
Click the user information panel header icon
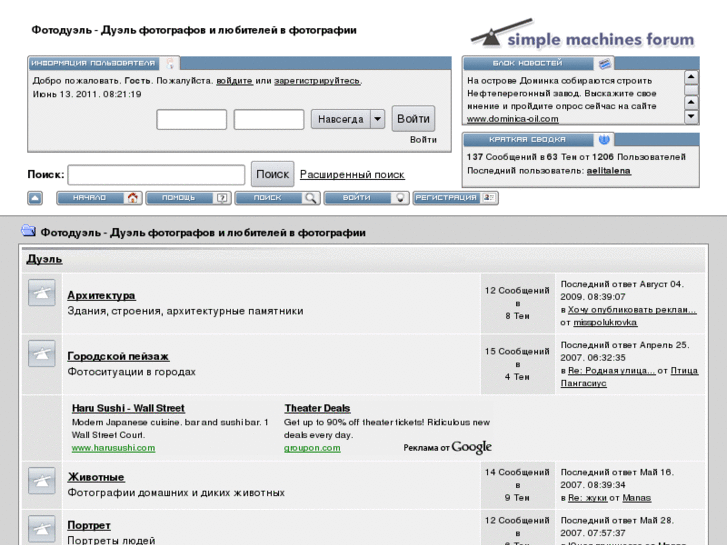click(x=170, y=64)
